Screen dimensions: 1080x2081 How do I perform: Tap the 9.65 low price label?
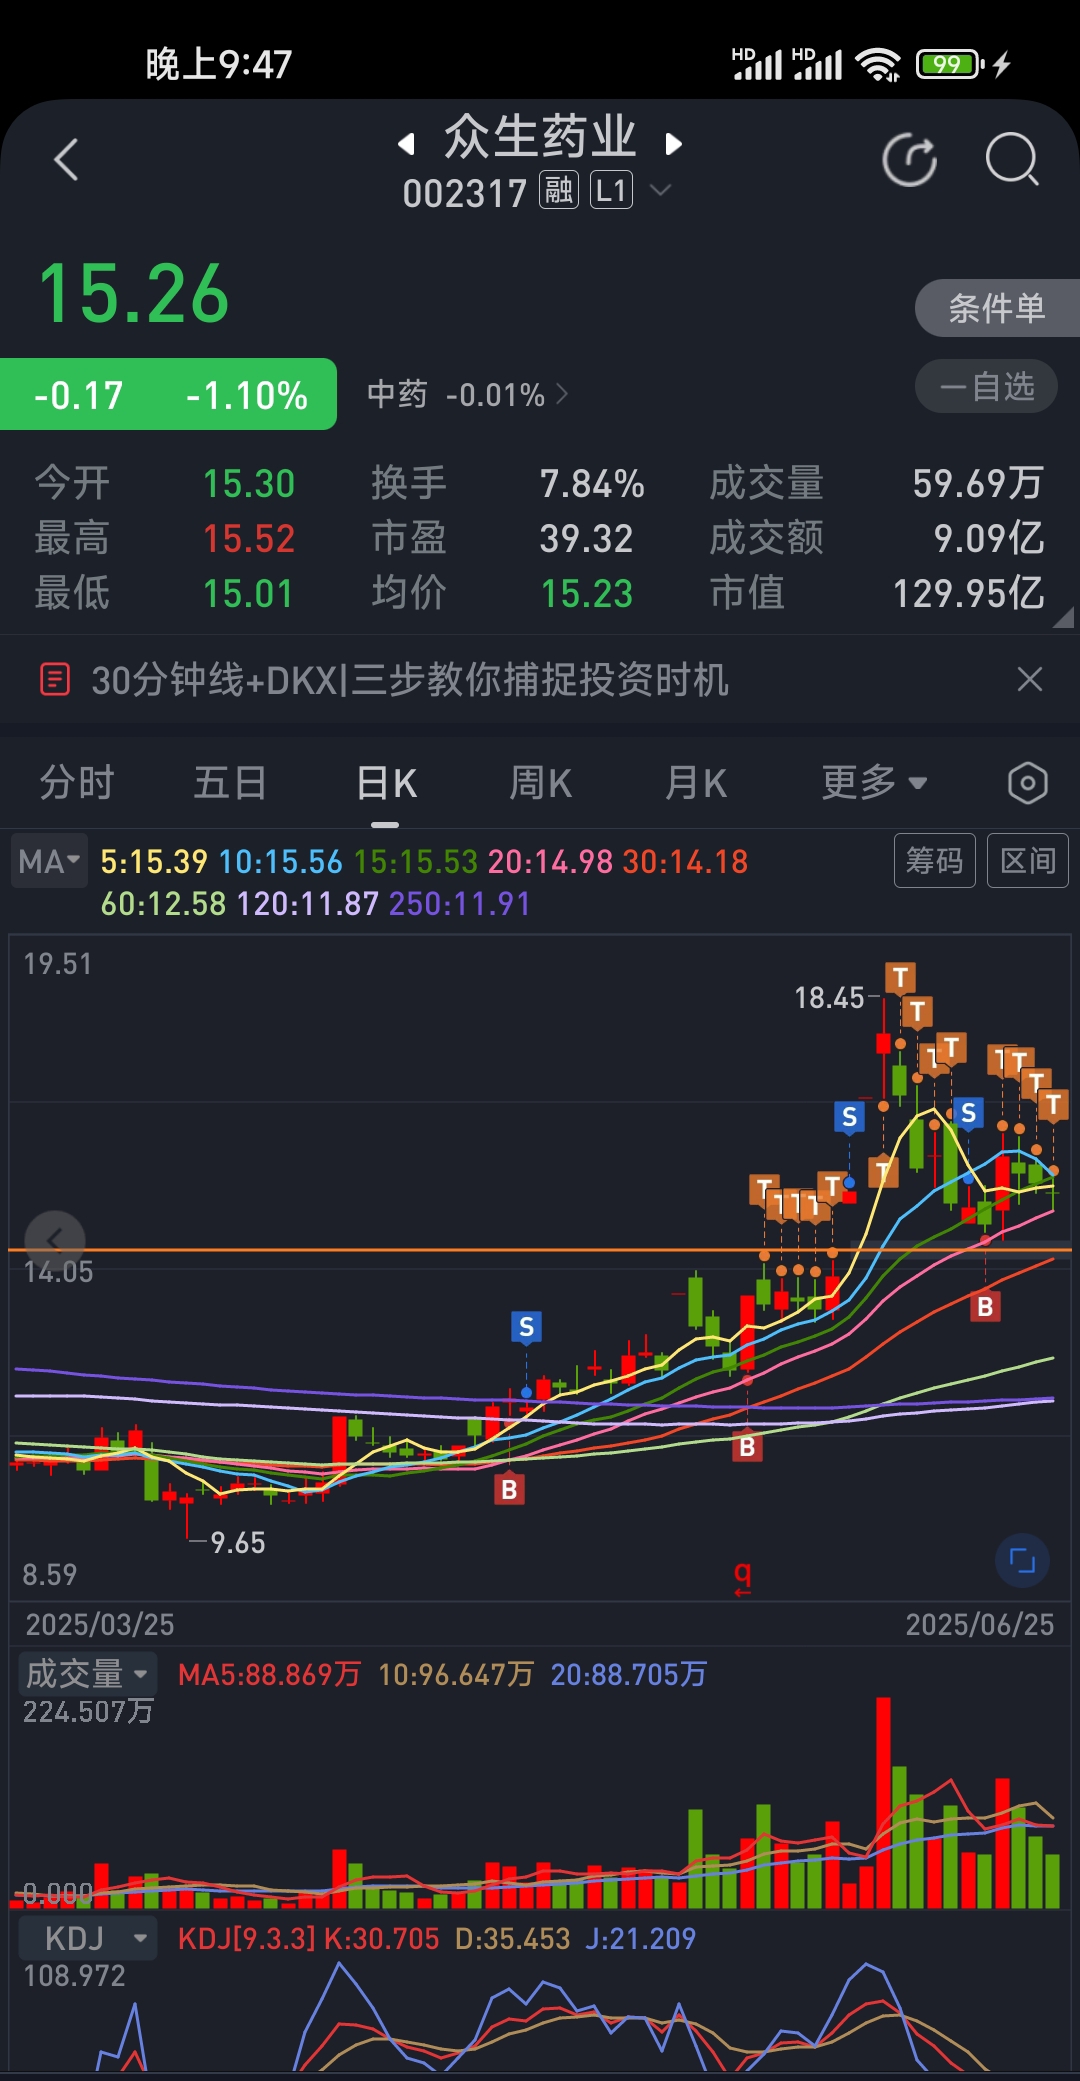(x=238, y=1543)
